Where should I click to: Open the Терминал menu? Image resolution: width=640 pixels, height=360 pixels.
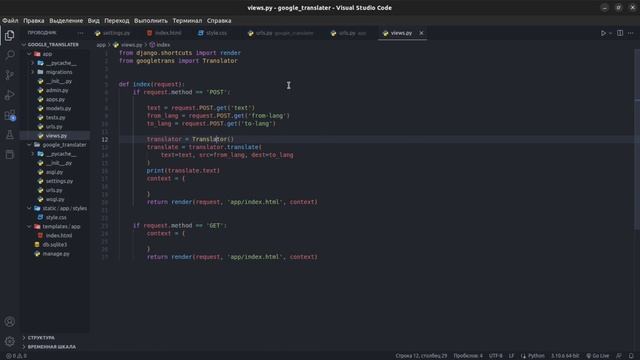[187, 20]
